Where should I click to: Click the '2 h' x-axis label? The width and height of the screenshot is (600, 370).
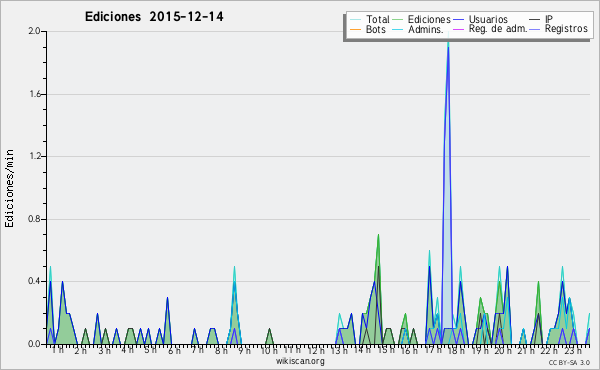(80, 351)
